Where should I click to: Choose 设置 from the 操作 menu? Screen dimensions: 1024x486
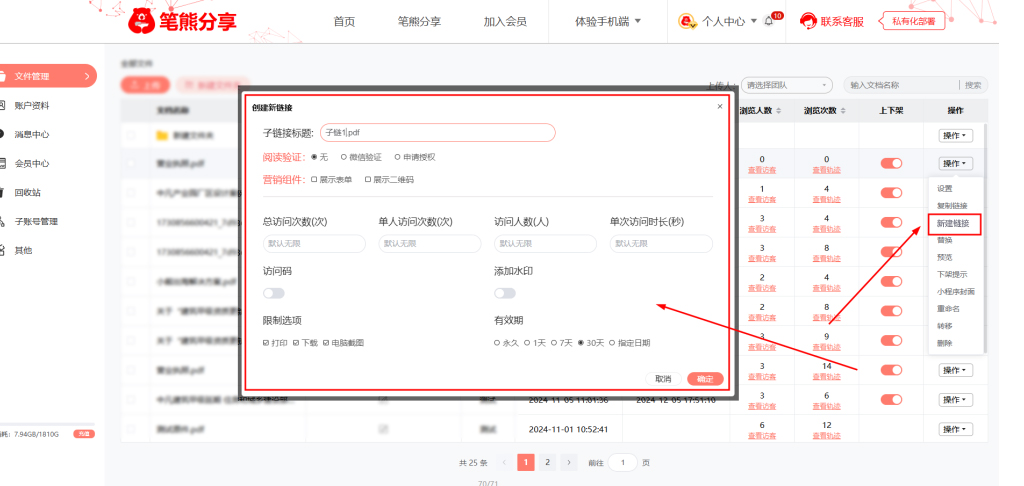tap(944, 189)
